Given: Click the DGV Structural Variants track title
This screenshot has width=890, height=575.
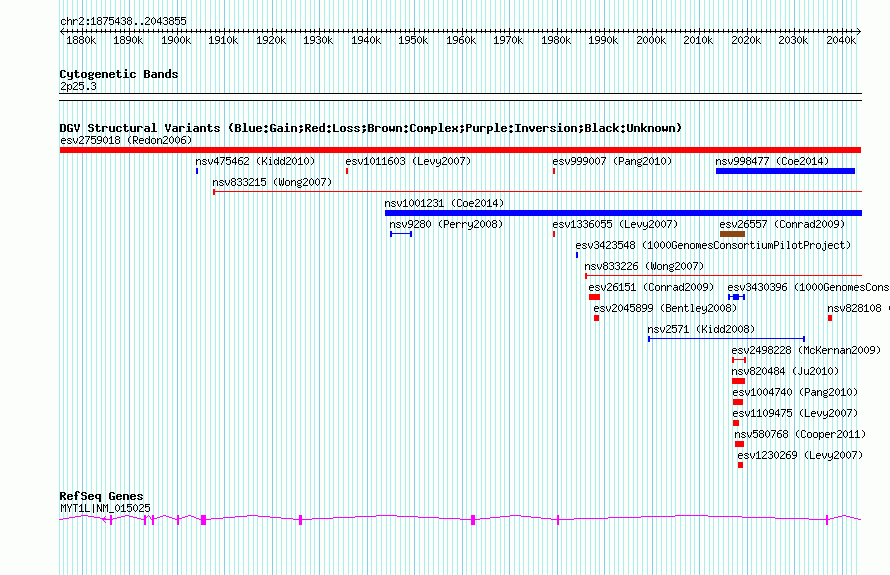Looking at the screenshot, I should (x=370, y=128).
